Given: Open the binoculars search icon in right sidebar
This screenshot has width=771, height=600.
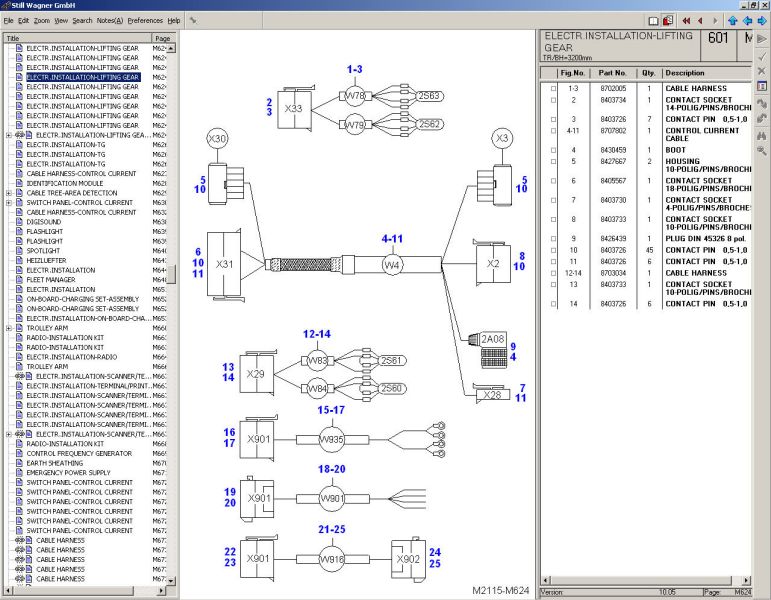Looking at the screenshot, I should 762,134.
